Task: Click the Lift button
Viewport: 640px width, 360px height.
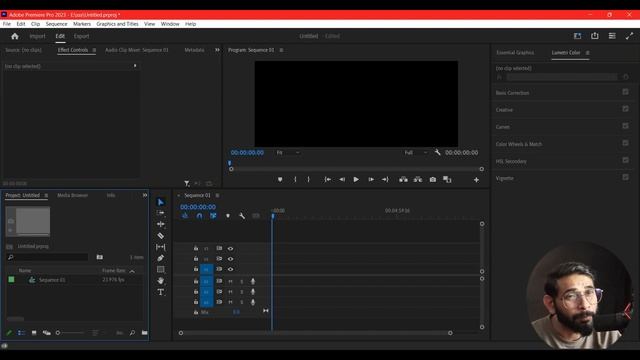Action: (x=403, y=180)
